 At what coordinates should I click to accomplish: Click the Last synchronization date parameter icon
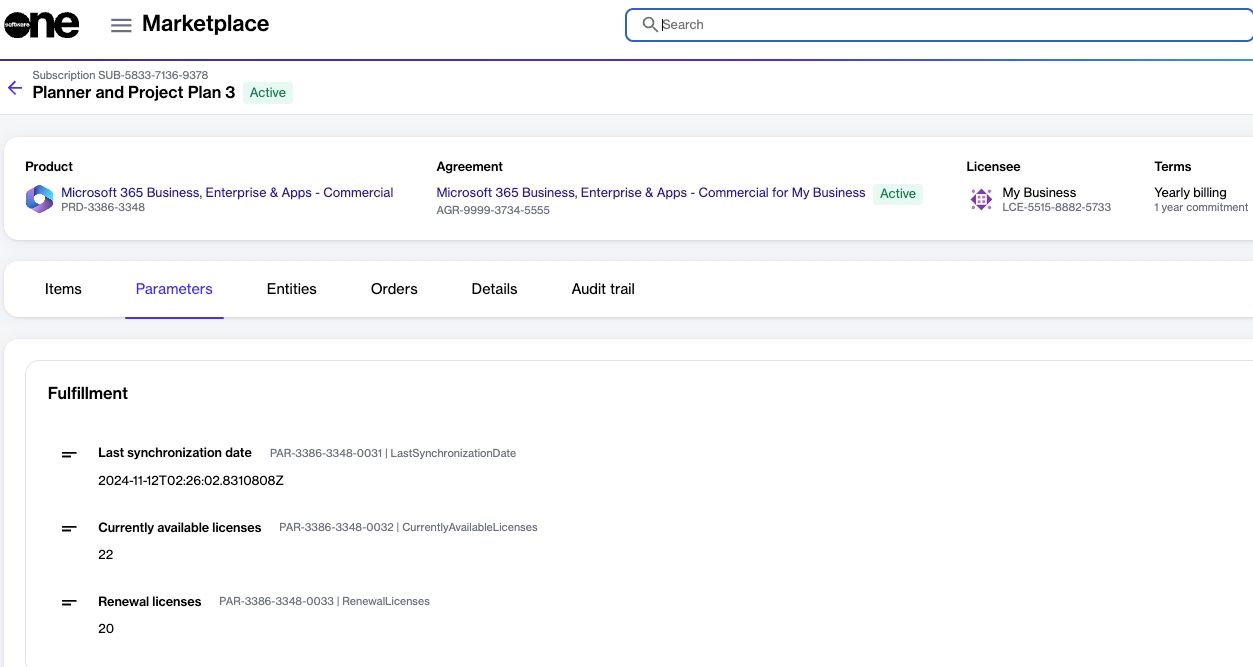69,454
